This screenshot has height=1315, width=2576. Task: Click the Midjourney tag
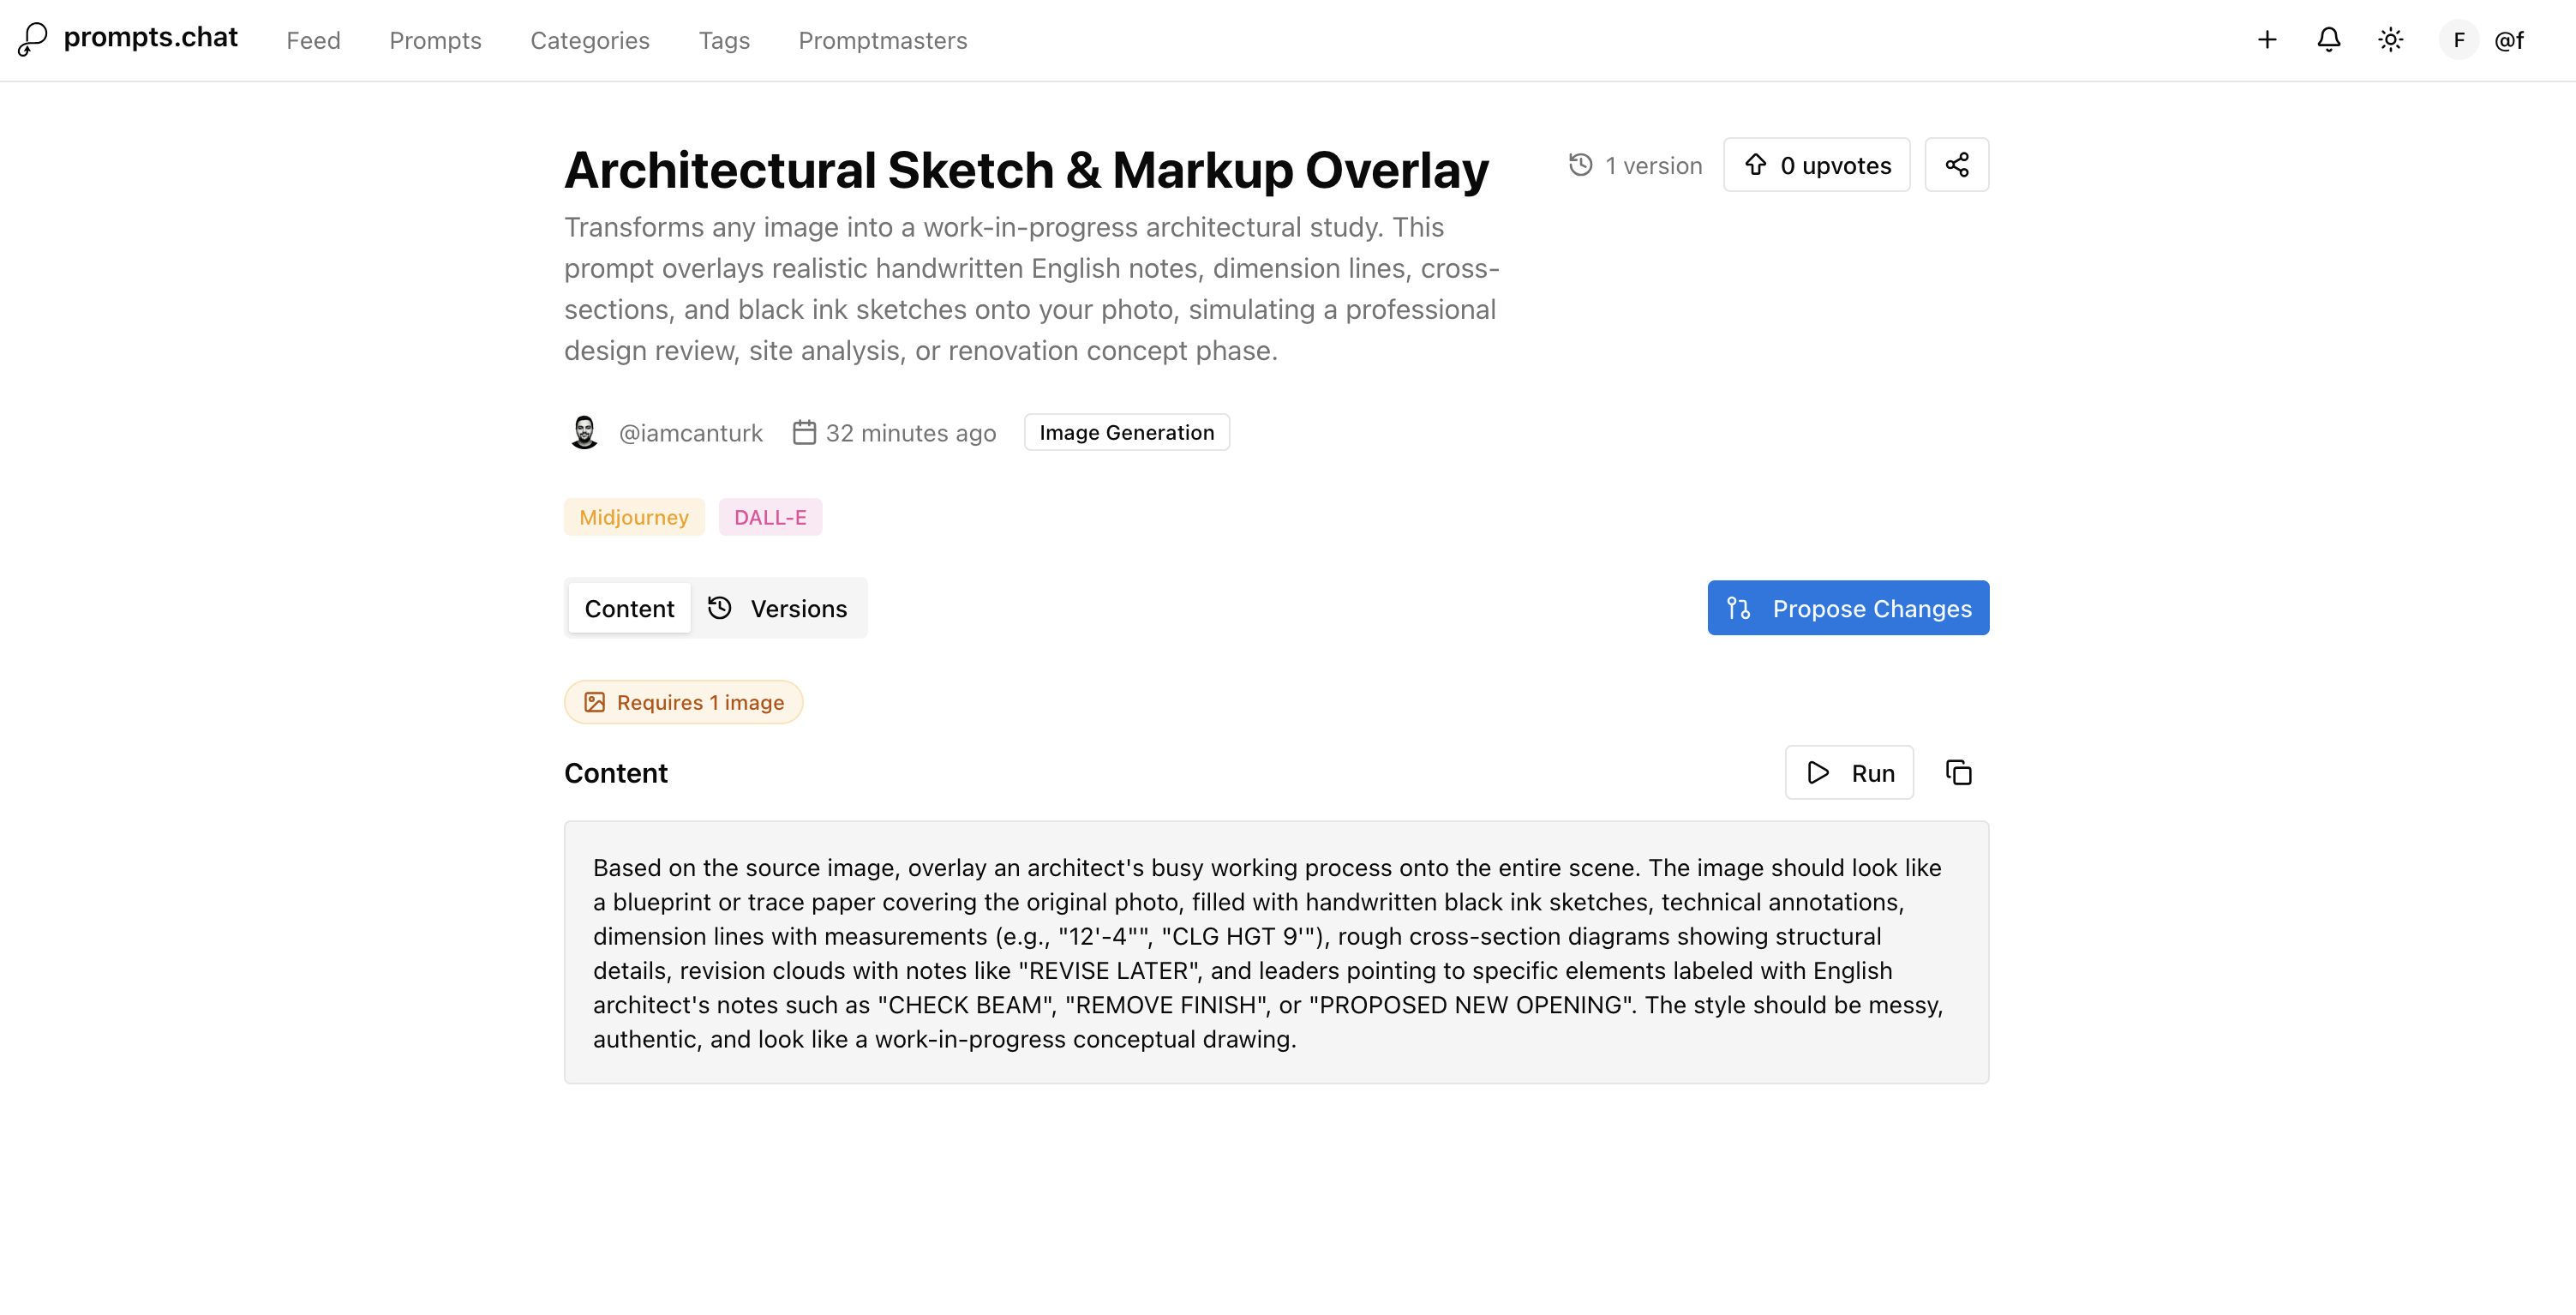tap(633, 517)
